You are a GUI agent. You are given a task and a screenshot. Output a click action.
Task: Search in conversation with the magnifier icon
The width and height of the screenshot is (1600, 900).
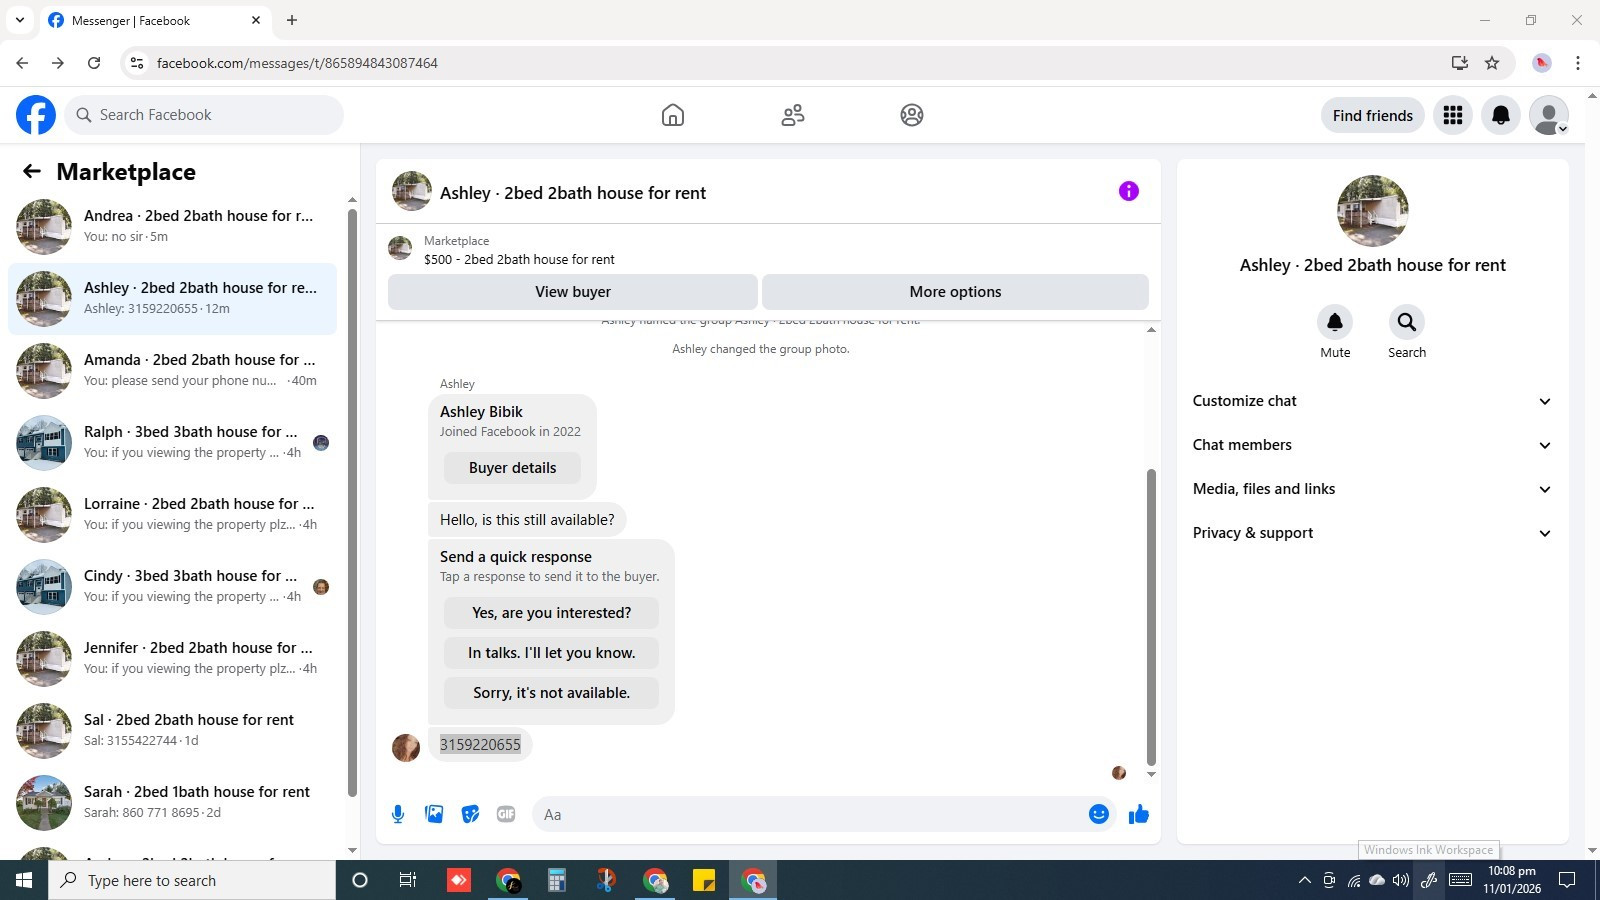1407,322
